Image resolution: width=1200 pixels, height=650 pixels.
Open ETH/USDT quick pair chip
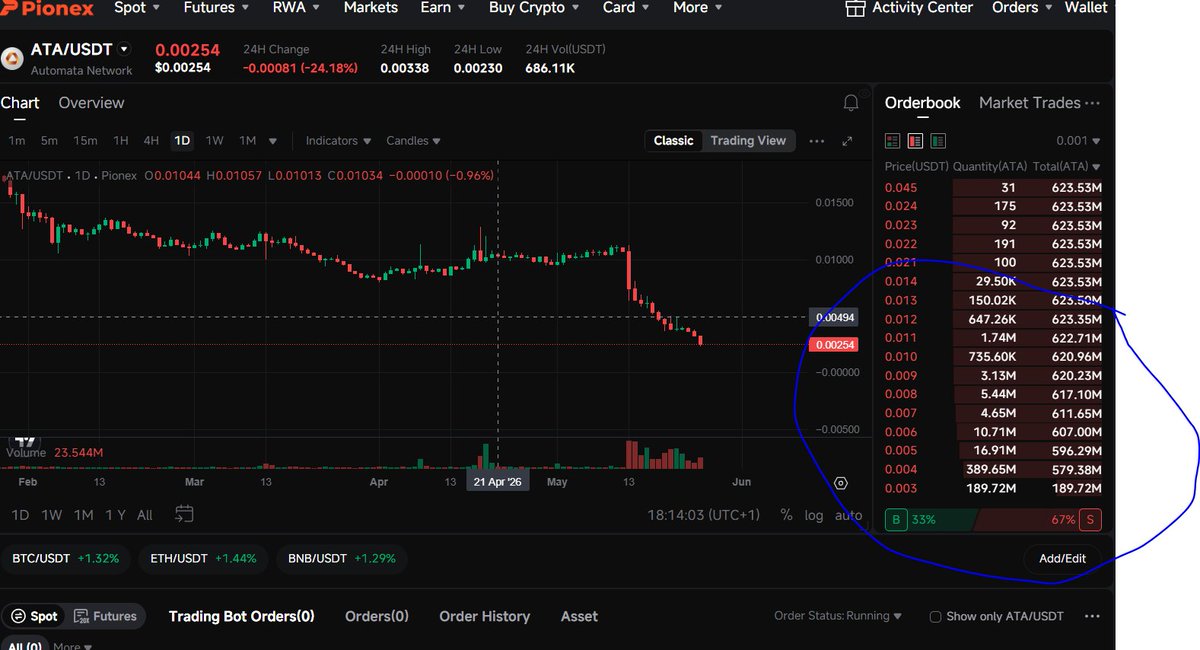(204, 558)
